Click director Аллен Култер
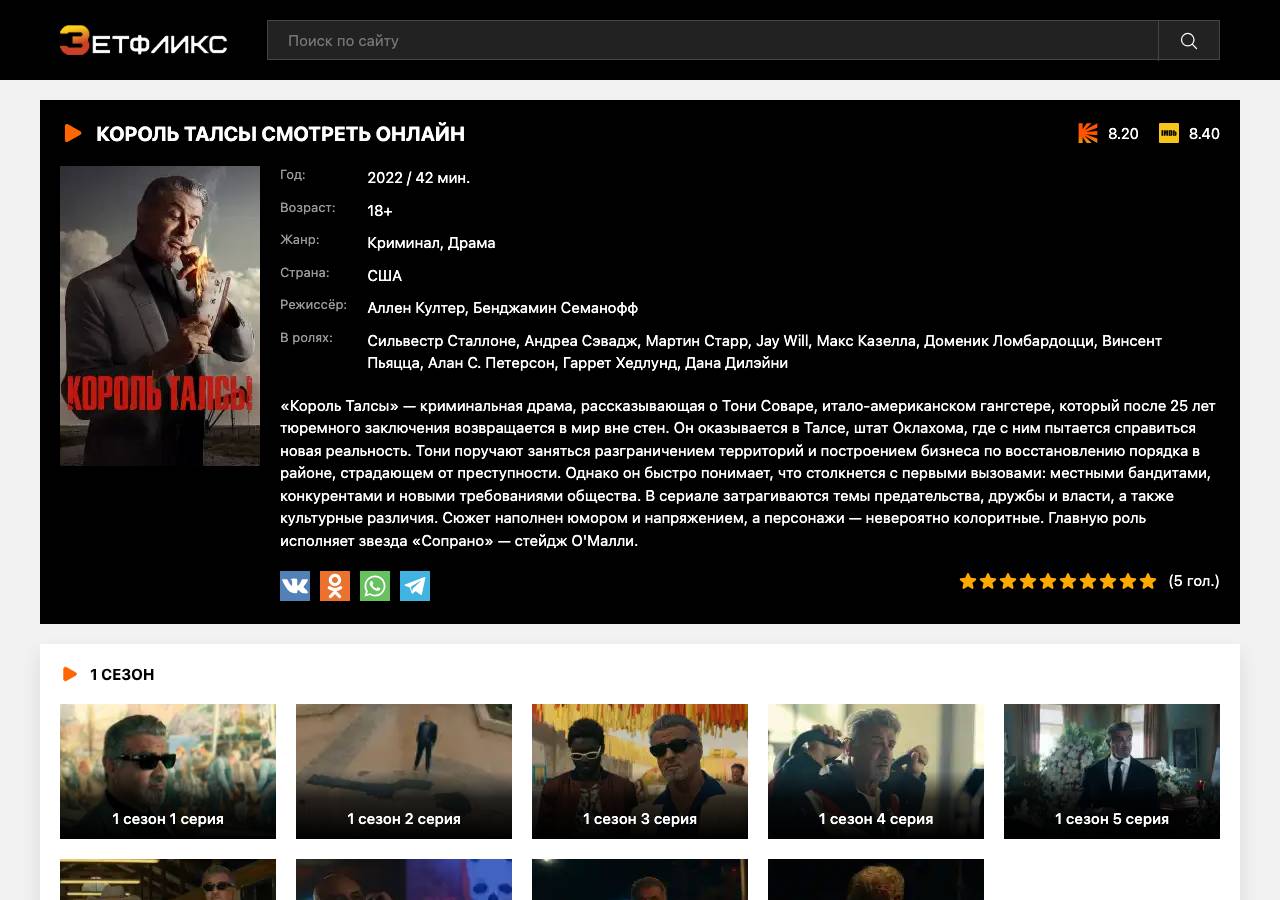This screenshot has height=900, width=1280. click(x=416, y=308)
